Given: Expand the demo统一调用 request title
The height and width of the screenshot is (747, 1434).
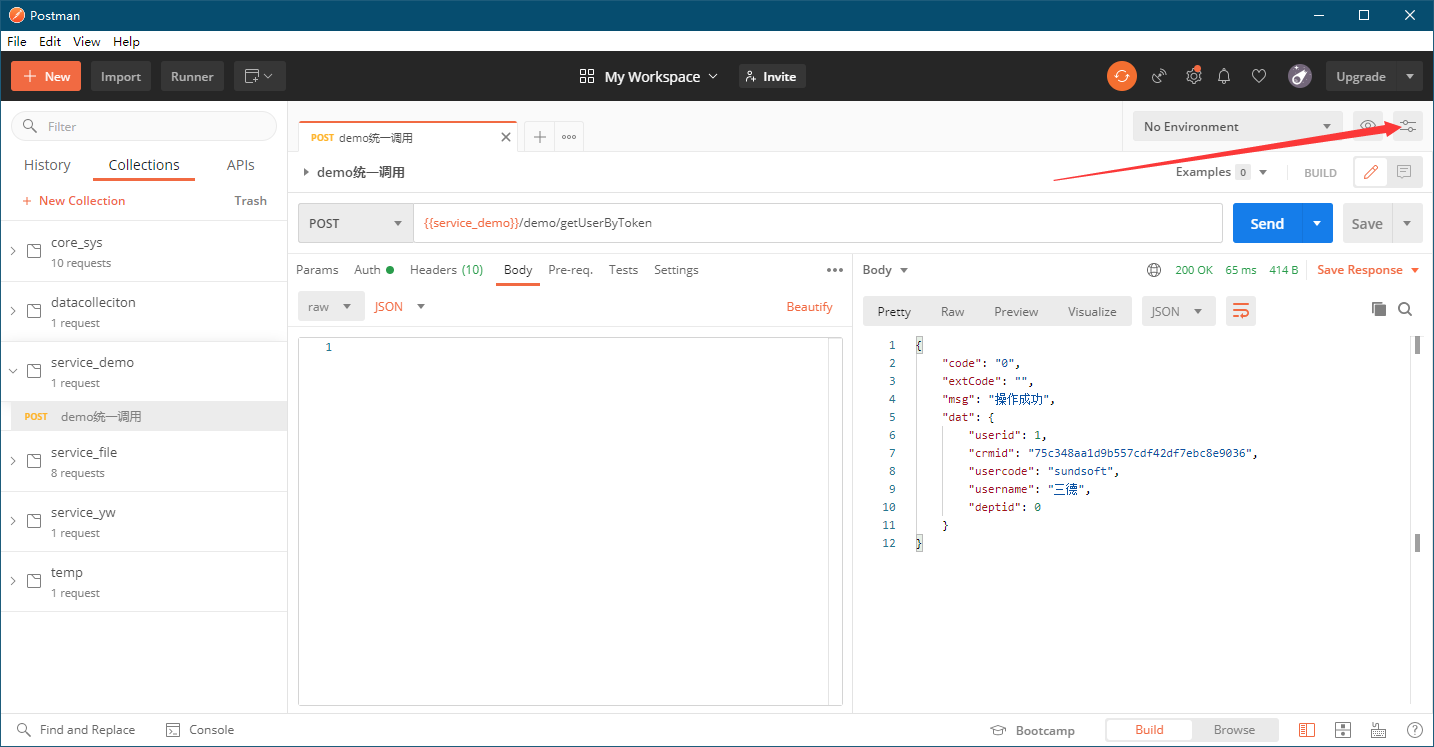Looking at the screenshot, I should point(307,172).
